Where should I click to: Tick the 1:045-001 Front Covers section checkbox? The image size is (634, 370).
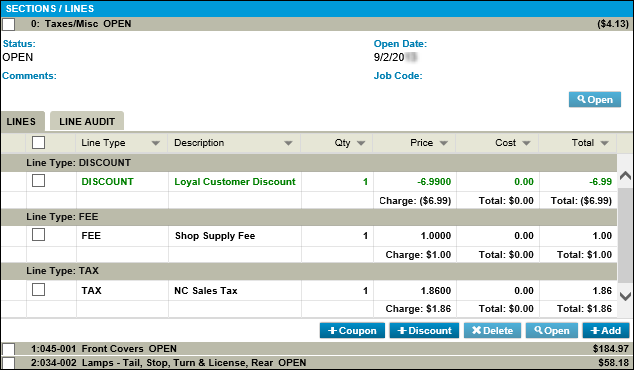pos(8,349)
